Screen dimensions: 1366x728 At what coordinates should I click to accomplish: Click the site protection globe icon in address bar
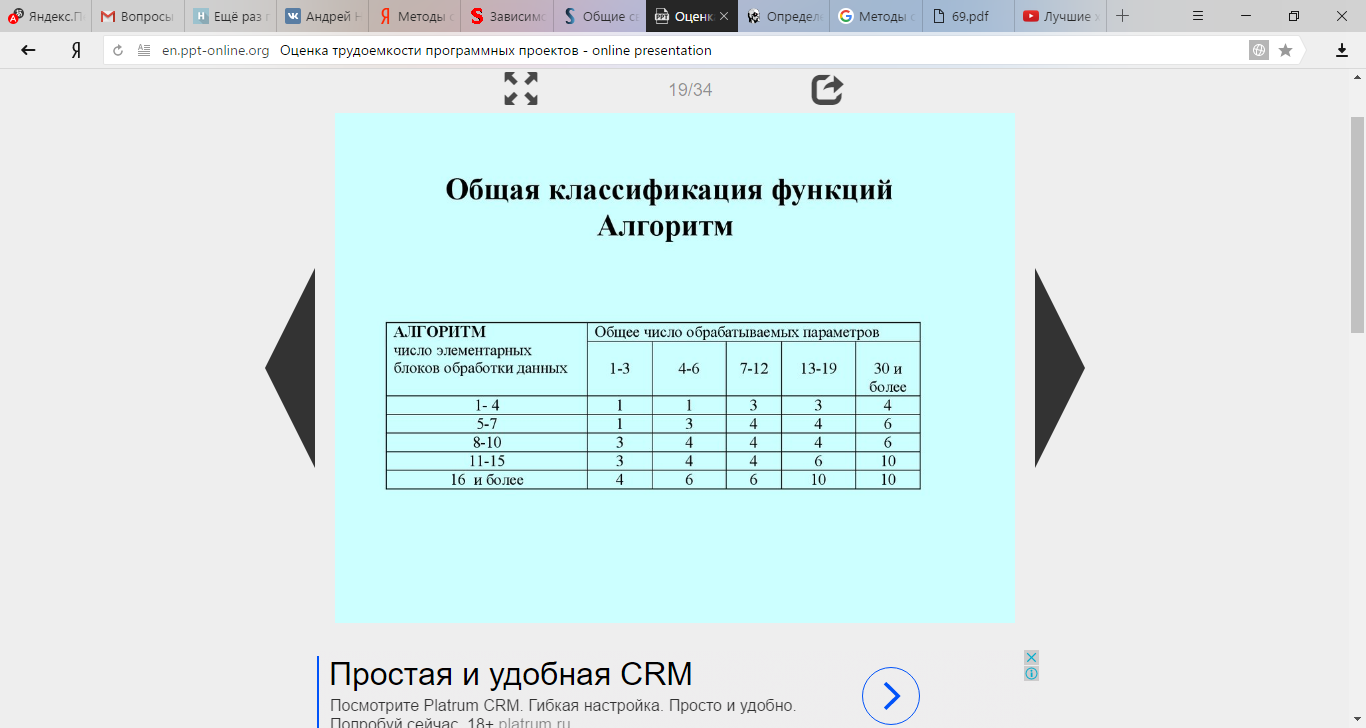point(1259,50)
